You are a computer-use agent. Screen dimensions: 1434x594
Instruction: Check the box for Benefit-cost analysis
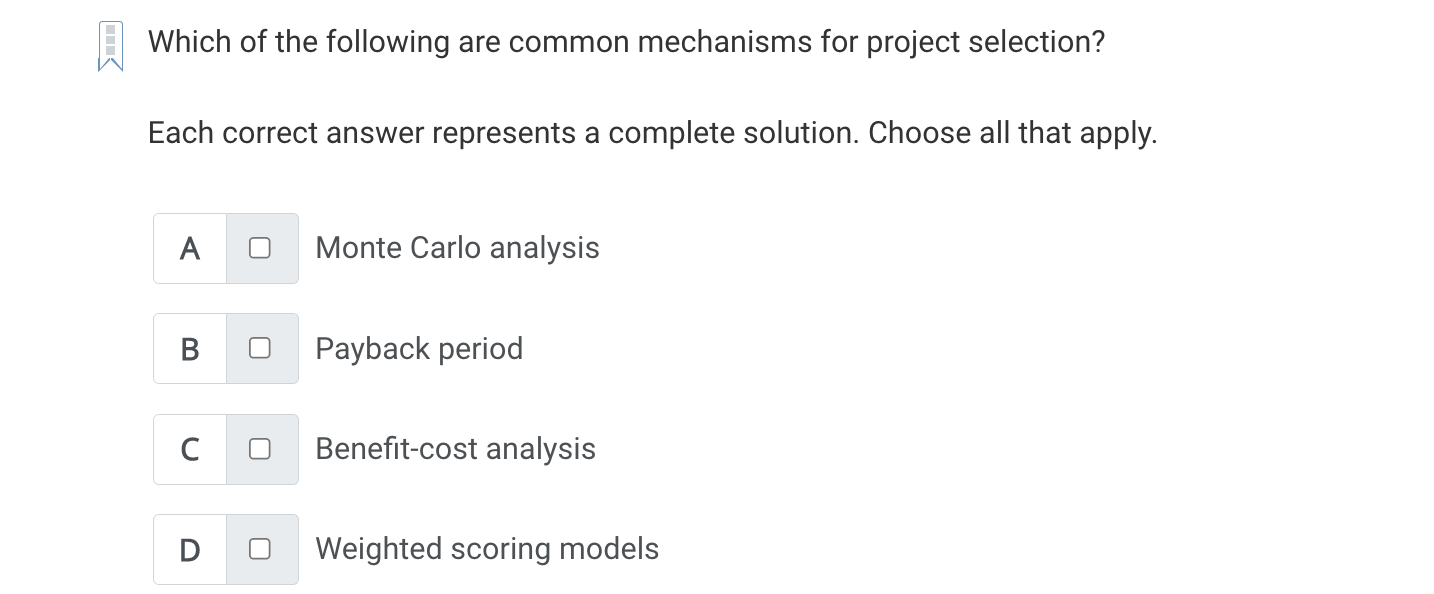(261, 449)
